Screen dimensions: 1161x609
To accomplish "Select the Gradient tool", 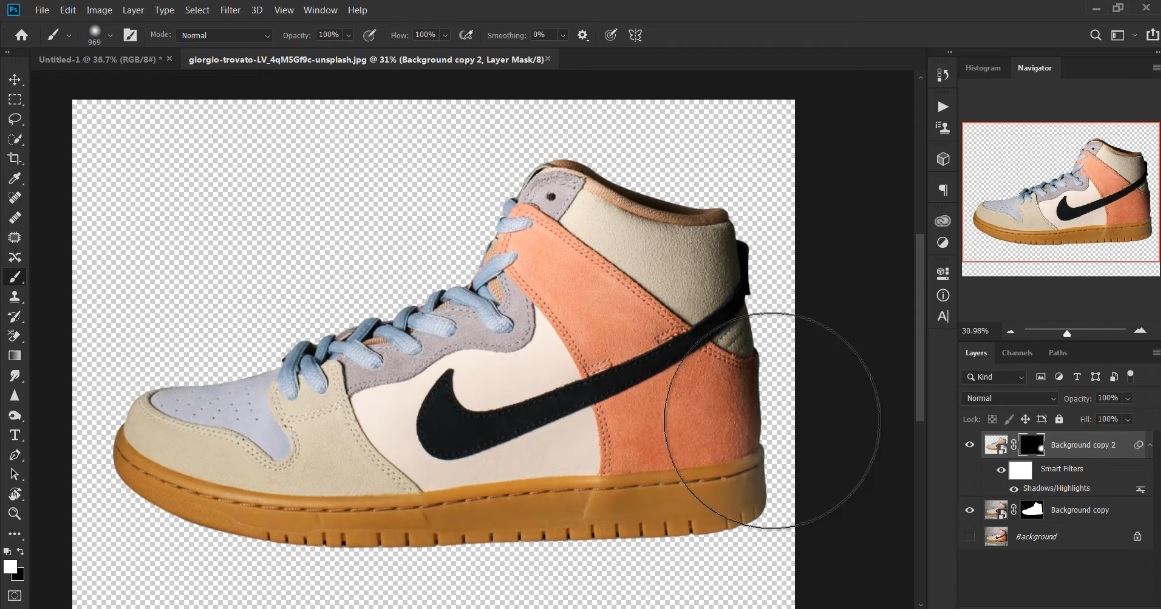I will (x=15, y=356).
